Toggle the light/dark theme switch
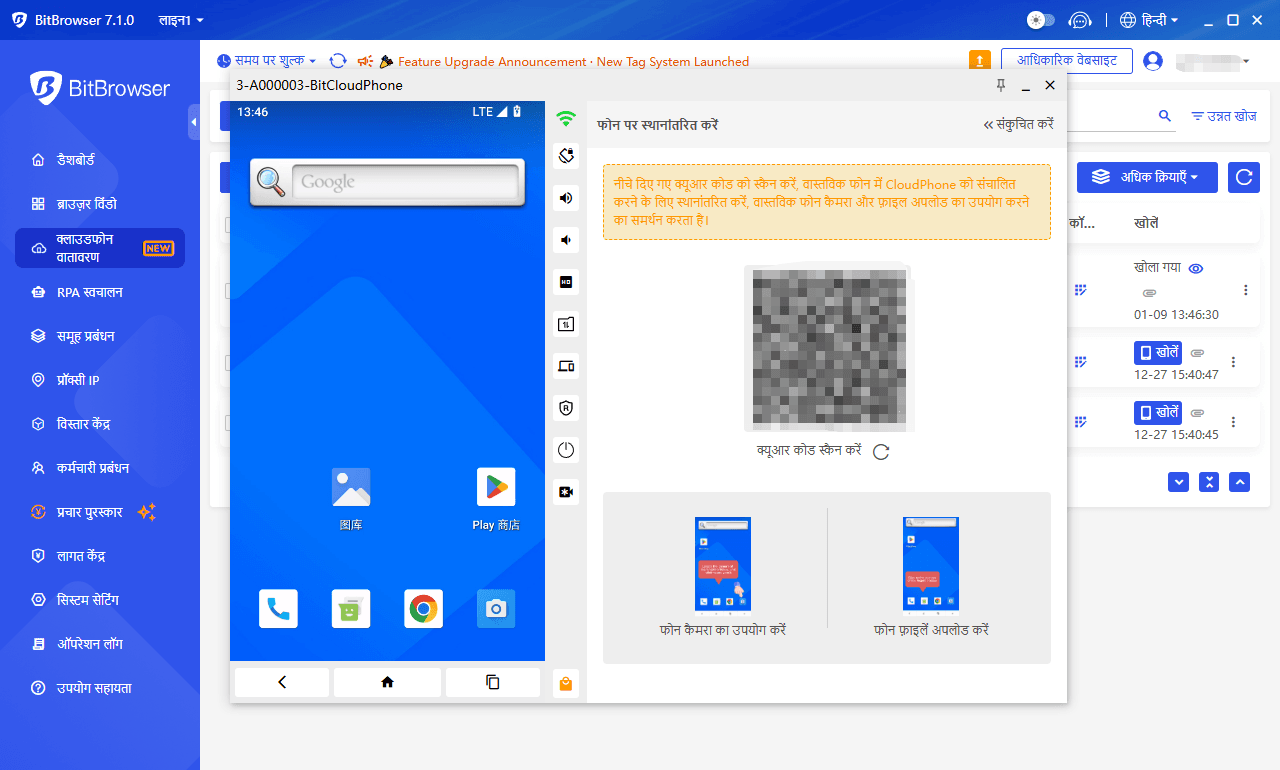Screen dimensions: 1280x770 1040,20
